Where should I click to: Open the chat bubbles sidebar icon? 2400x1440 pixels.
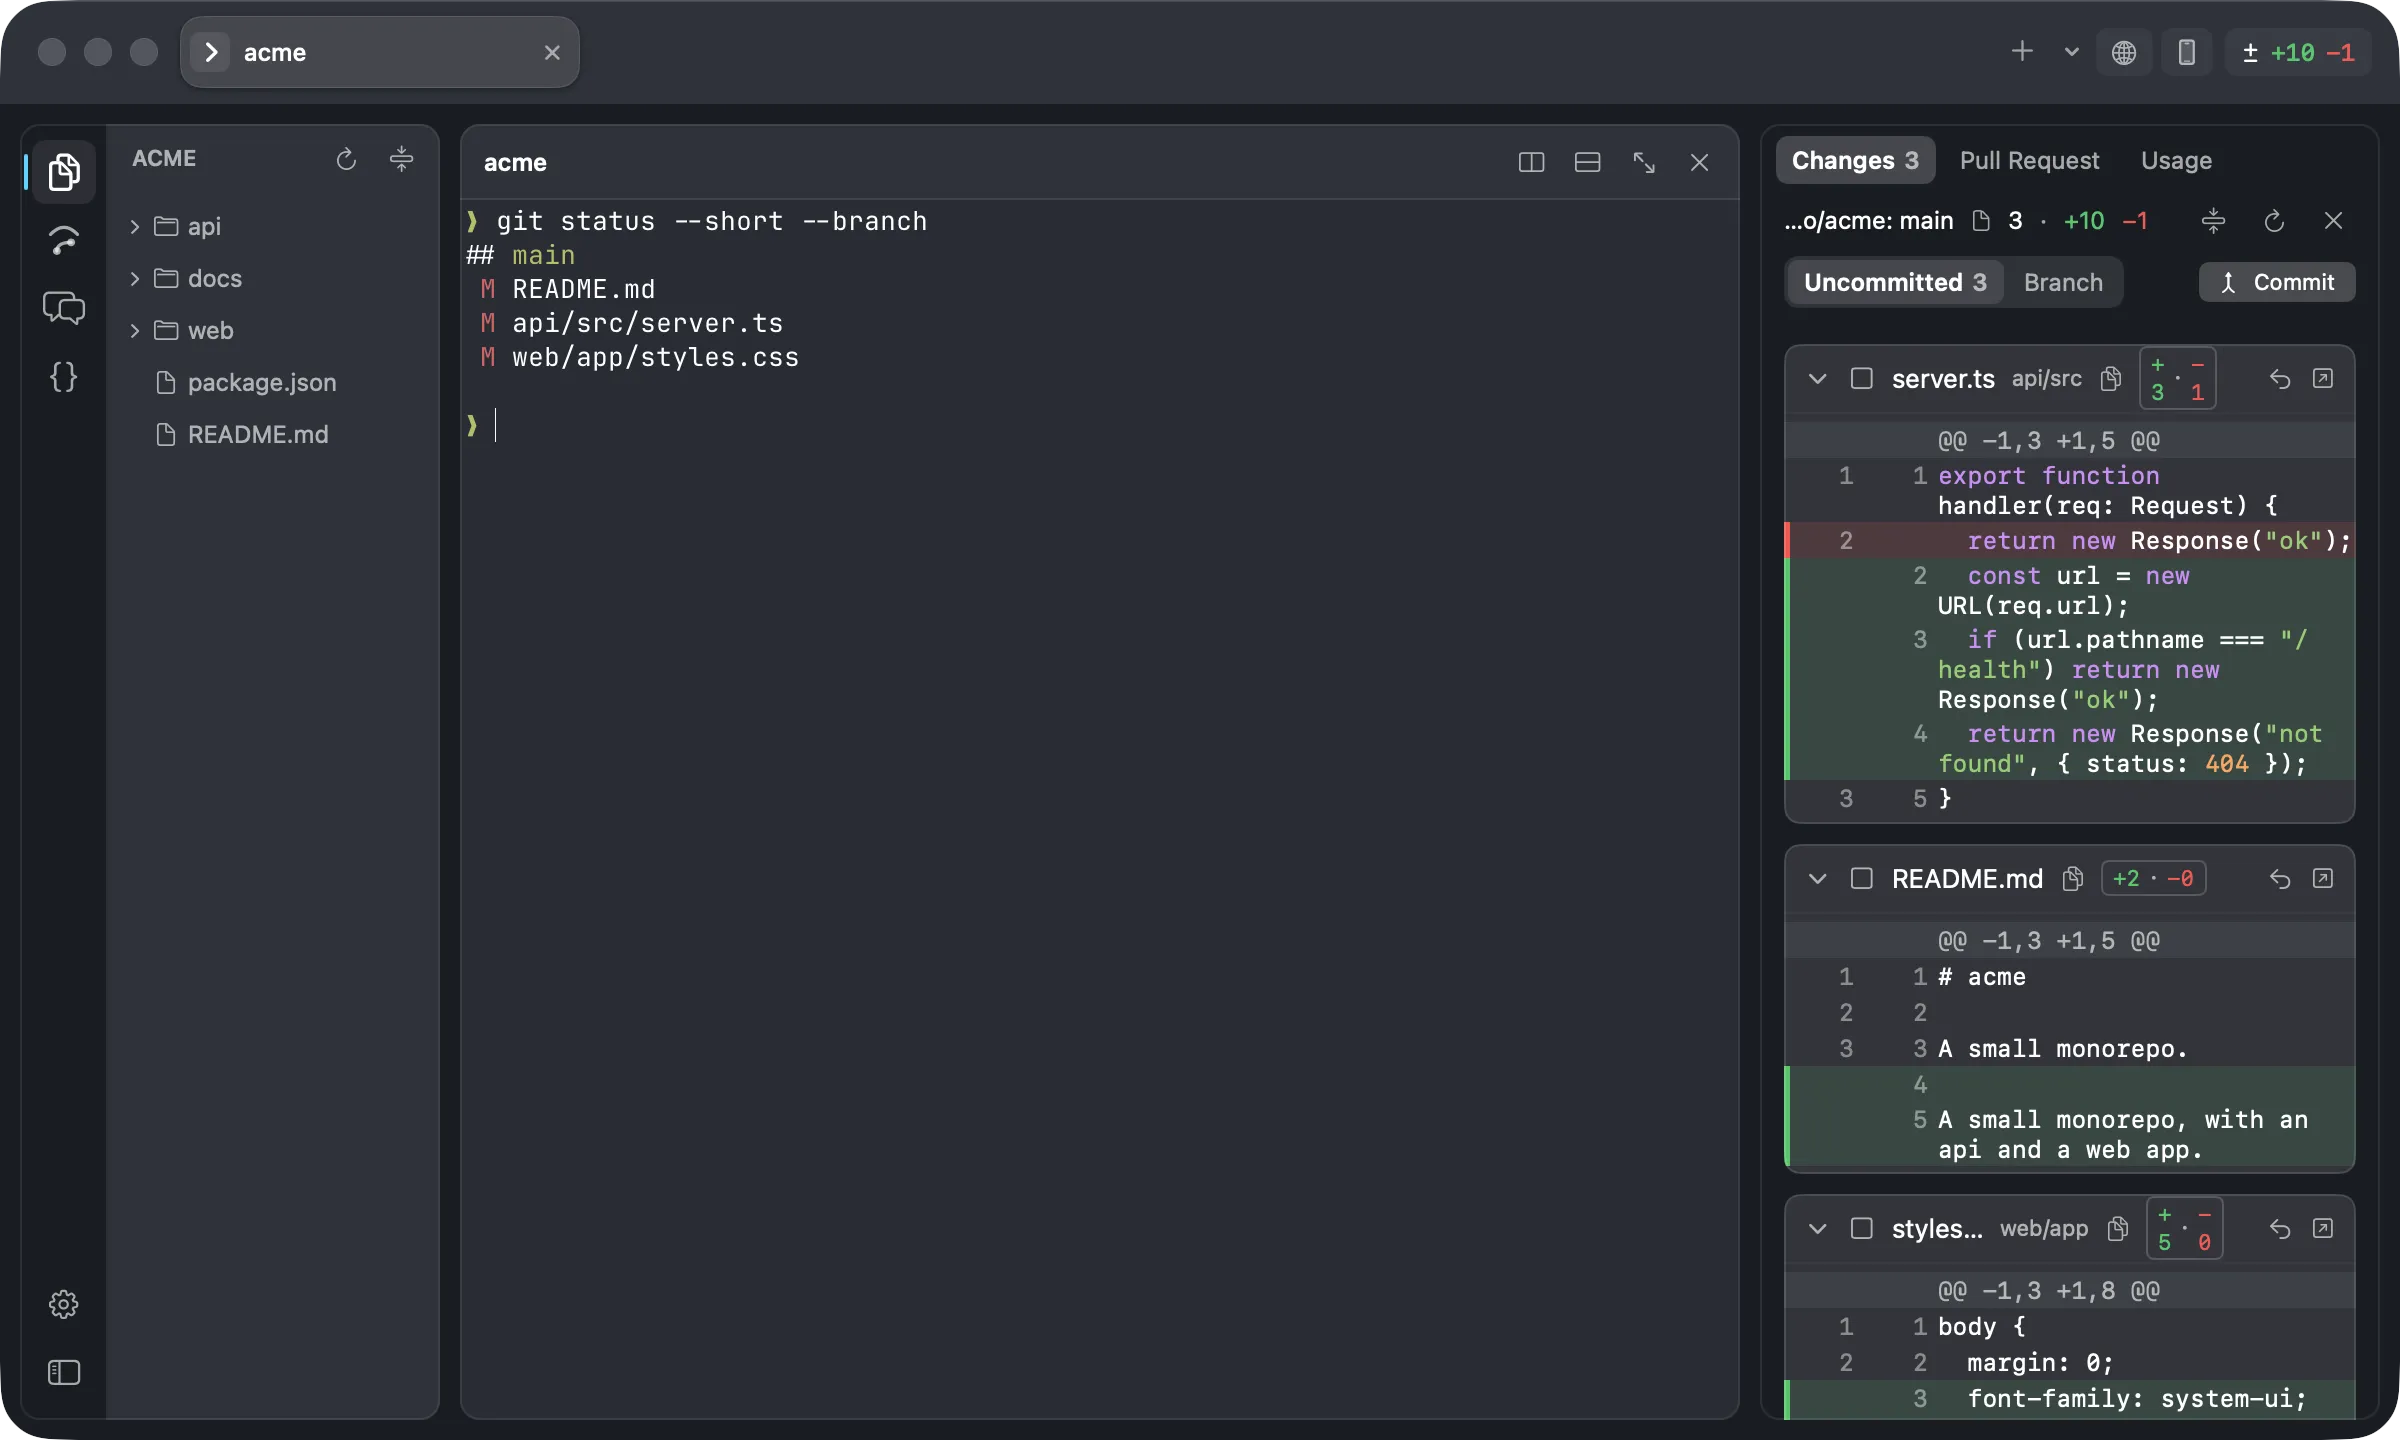point(64,308)
